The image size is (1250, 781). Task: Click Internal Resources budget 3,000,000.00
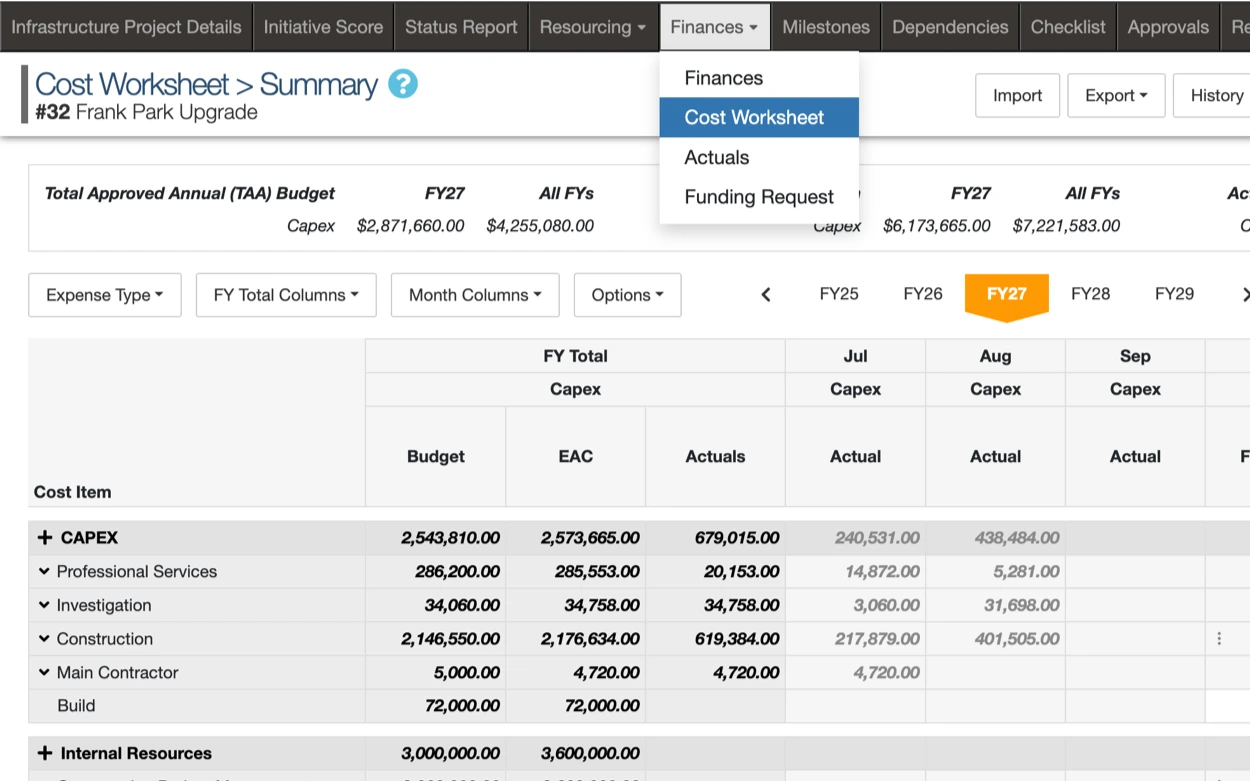450,753
